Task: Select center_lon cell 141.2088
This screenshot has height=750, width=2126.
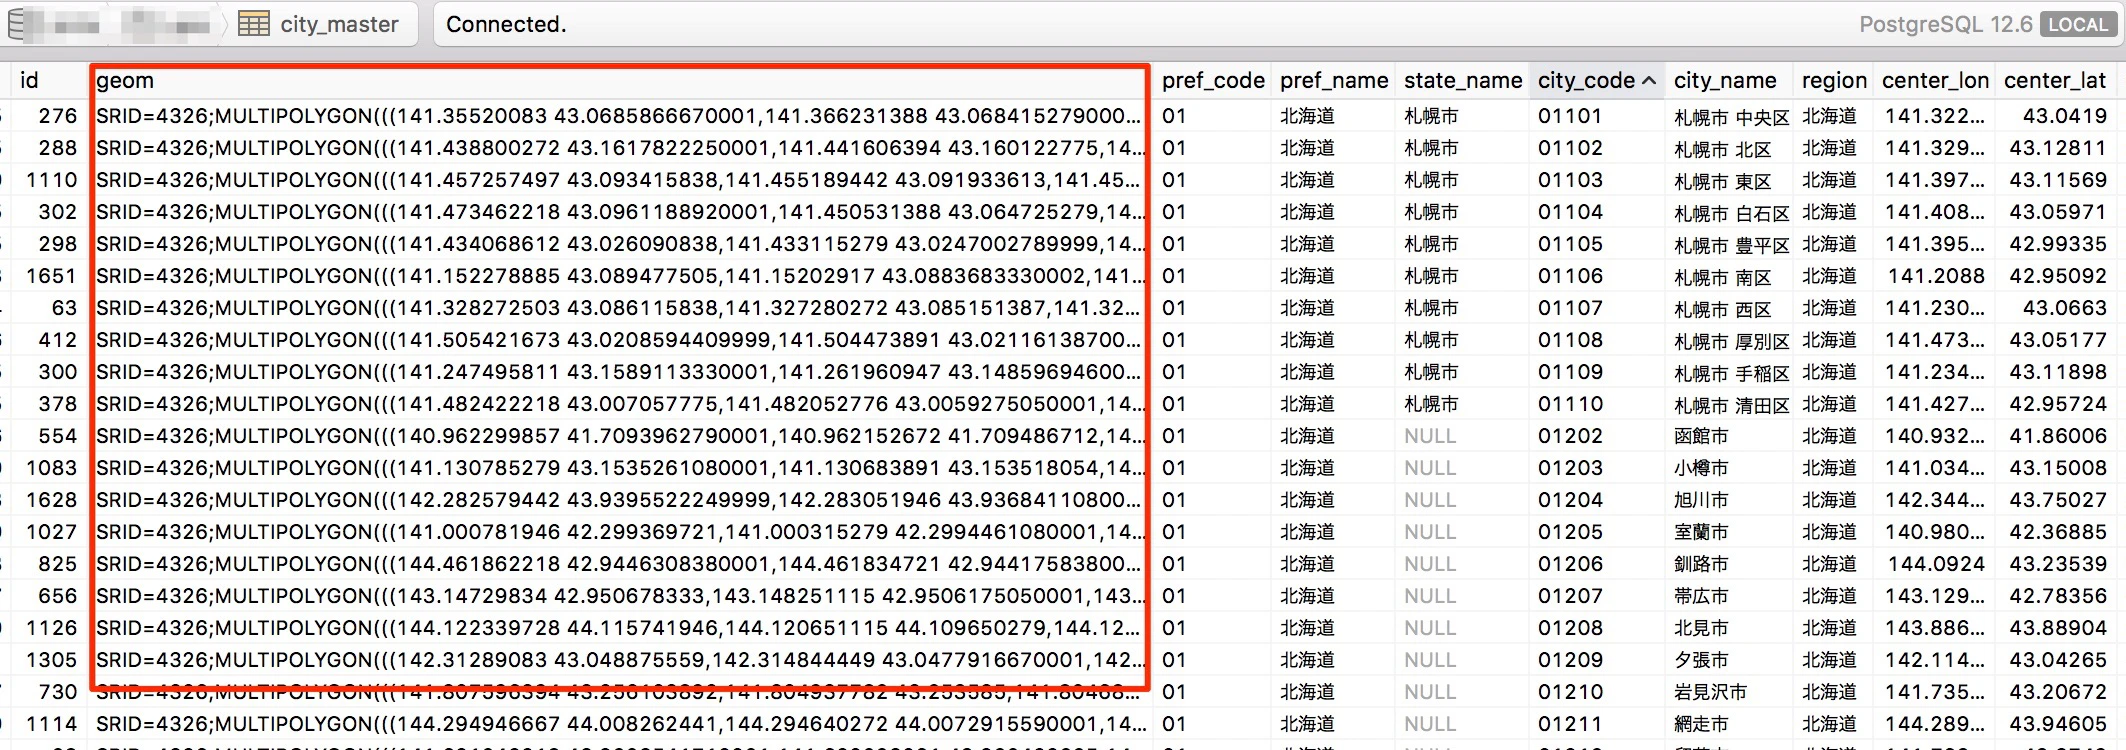Action: click(1936, 276)
